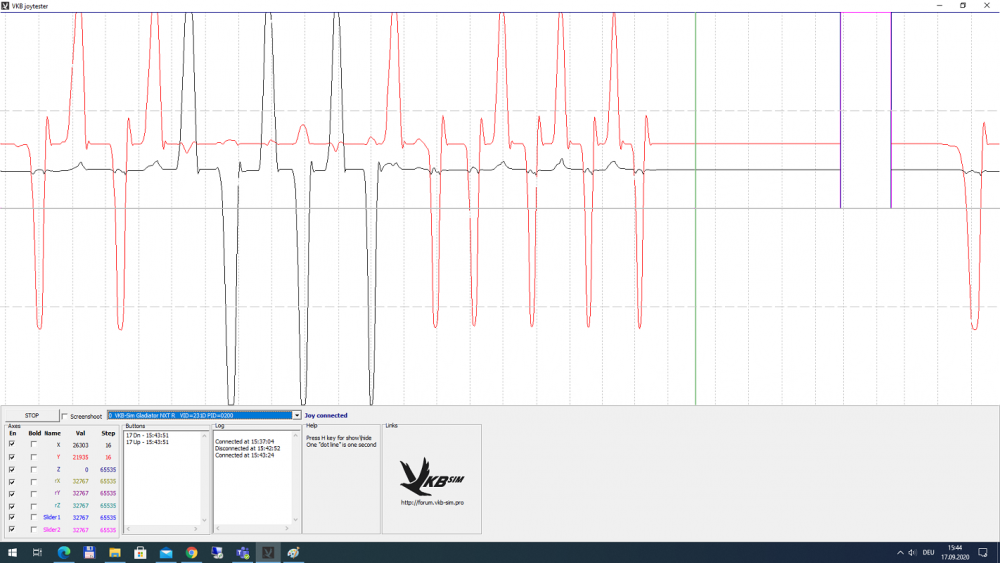Click the X axis value 26303
The width and height of the screenshot is (1000, 563).
point(80,445)
